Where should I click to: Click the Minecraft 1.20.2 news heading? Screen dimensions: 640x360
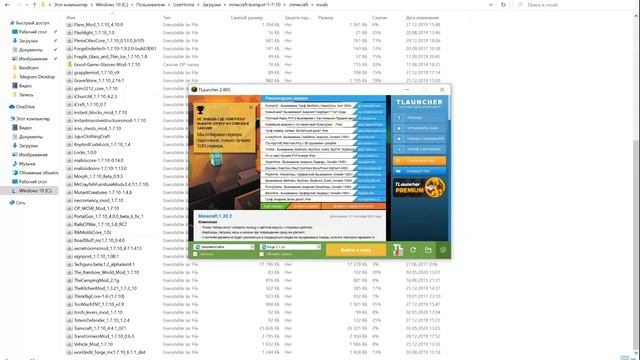pyautogui.click(x=215, y=216)
